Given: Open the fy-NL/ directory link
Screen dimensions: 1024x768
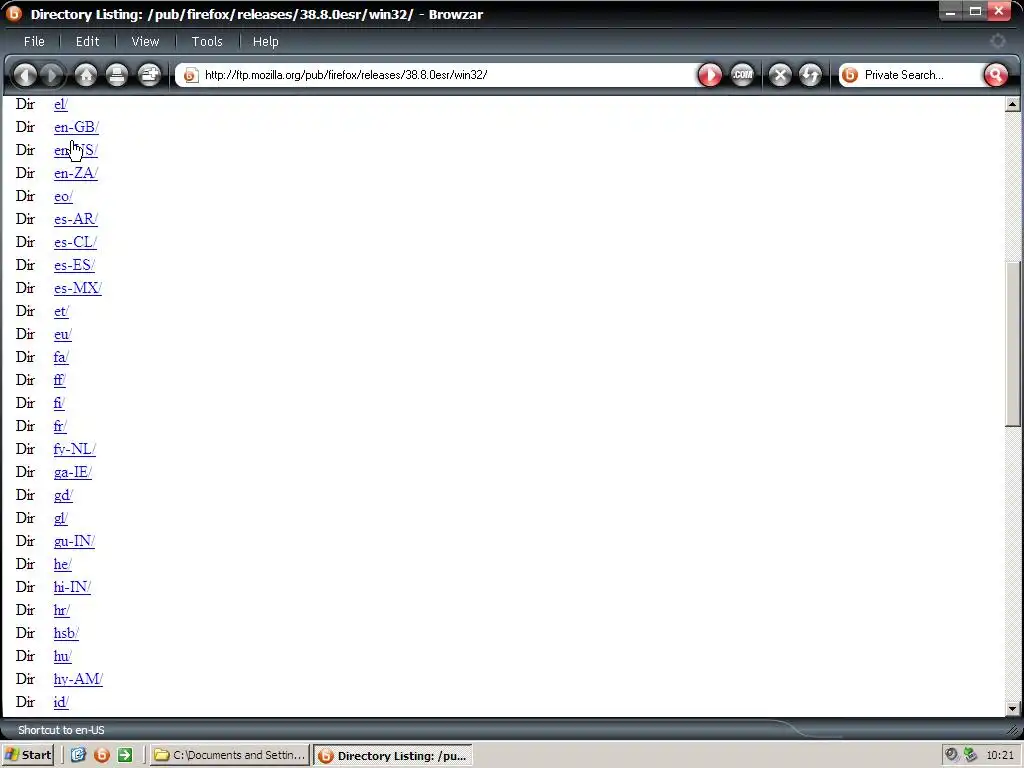Looking at the screenshot, I should [x=74, y=449].
